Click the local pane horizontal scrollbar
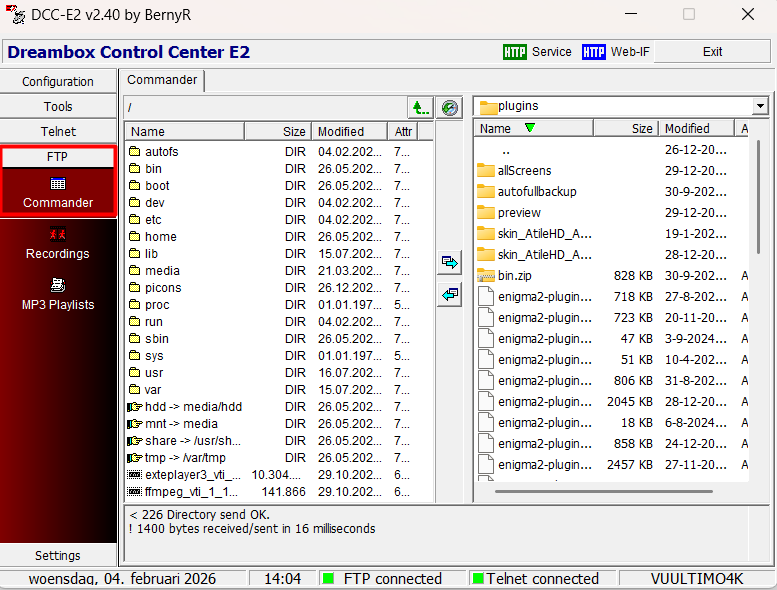Viewport: 777px width, 590px height. click(604, 491)
